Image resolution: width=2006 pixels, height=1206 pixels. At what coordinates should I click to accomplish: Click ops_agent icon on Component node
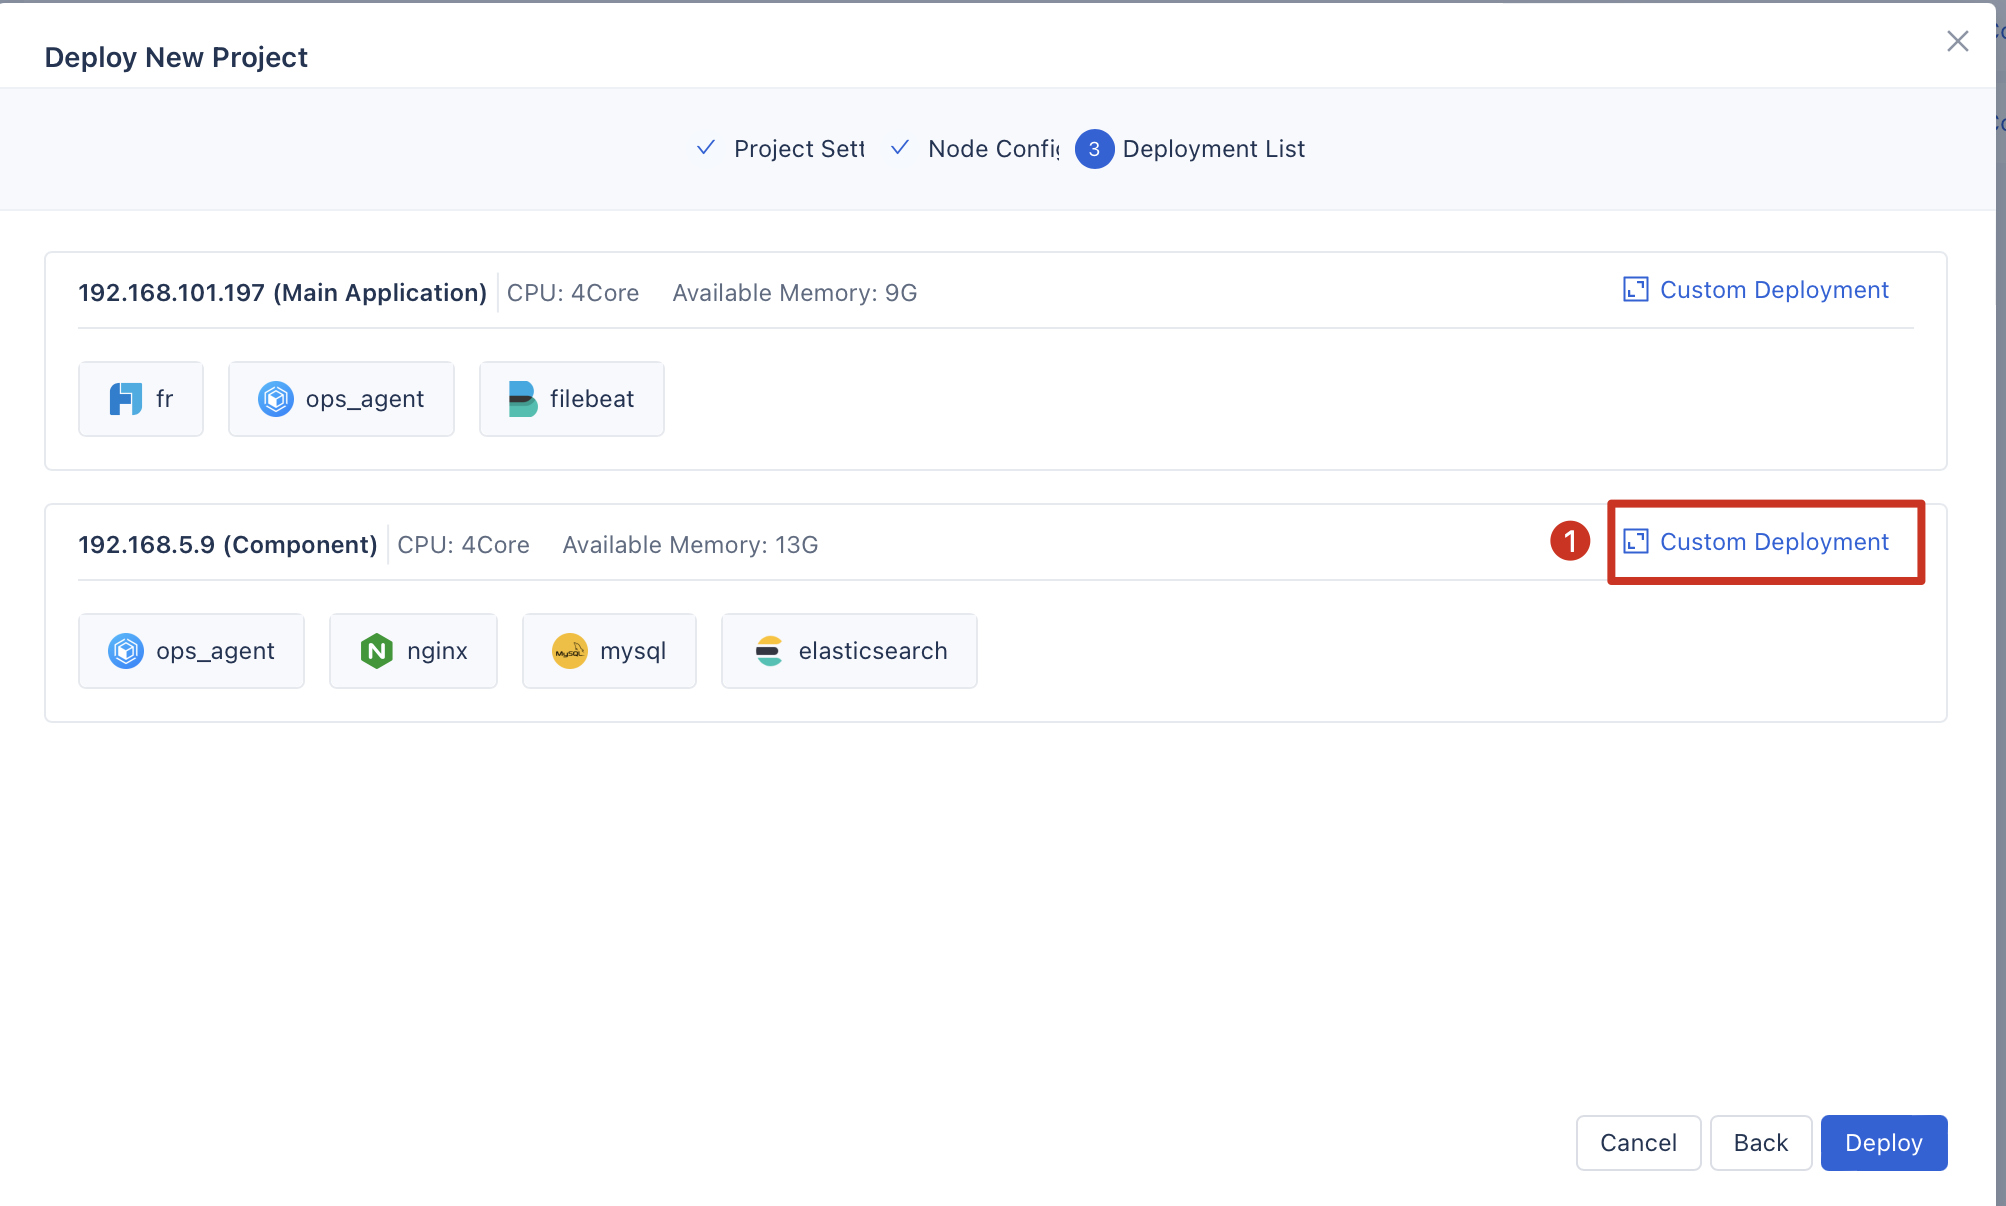point(125,651)
